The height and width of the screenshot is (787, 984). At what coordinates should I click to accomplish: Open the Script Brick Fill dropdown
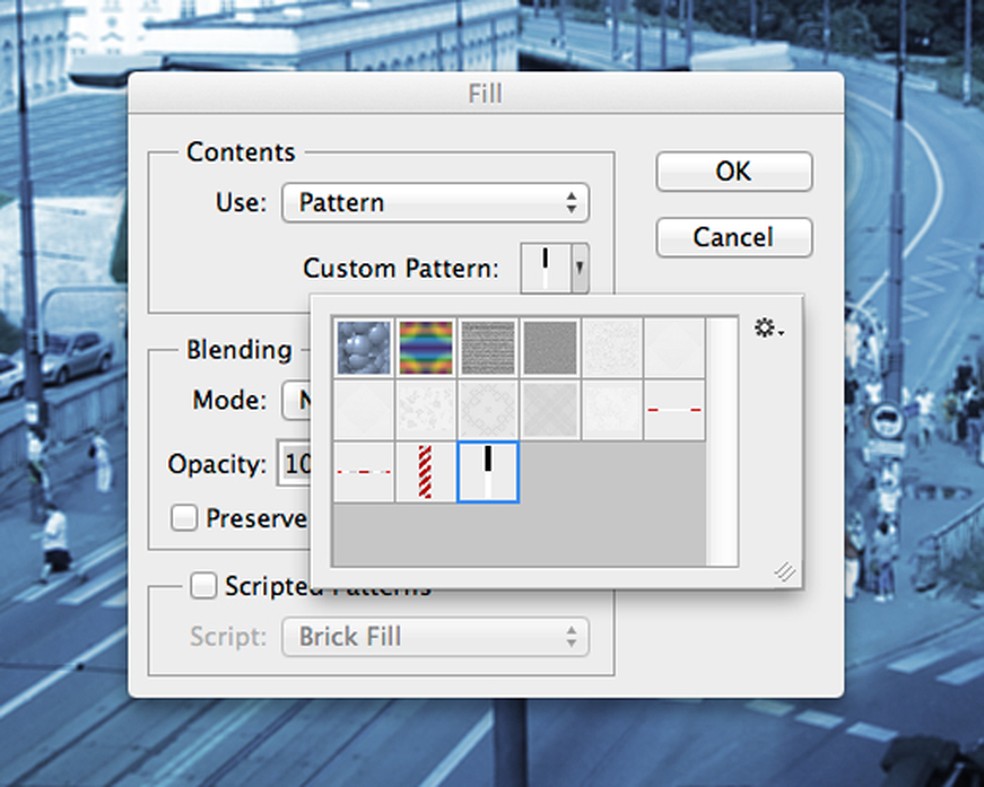tap(435, 636)
